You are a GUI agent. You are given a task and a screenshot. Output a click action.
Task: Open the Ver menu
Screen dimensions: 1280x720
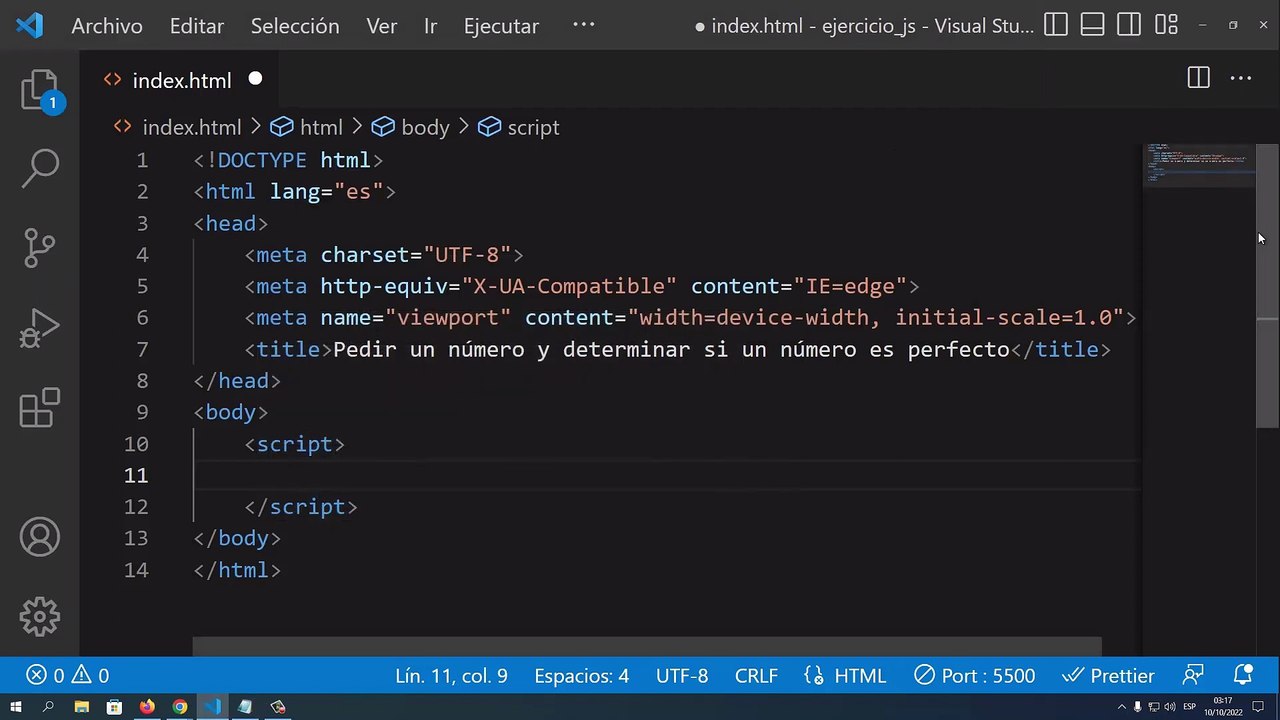tap(381, 26)
